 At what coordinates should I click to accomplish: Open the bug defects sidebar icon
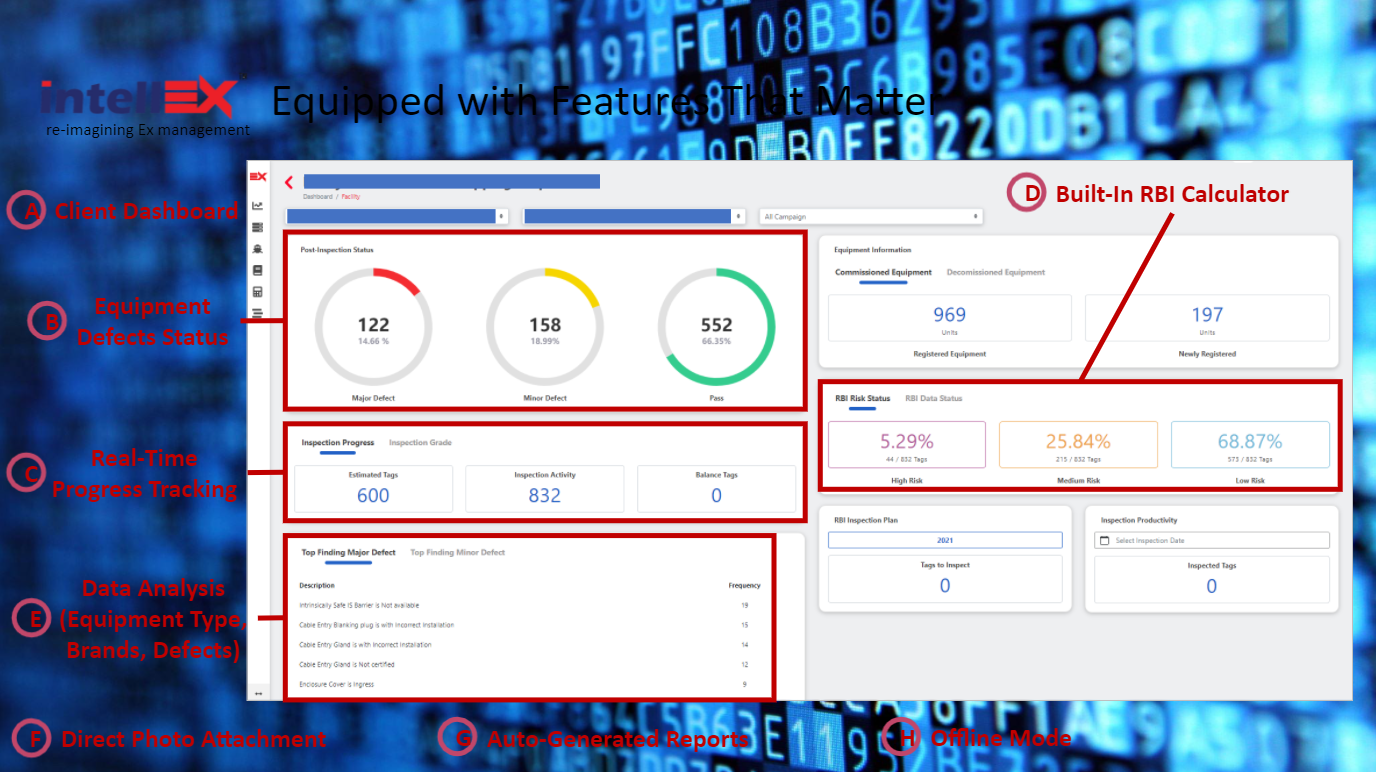click(x=258, y=249)
